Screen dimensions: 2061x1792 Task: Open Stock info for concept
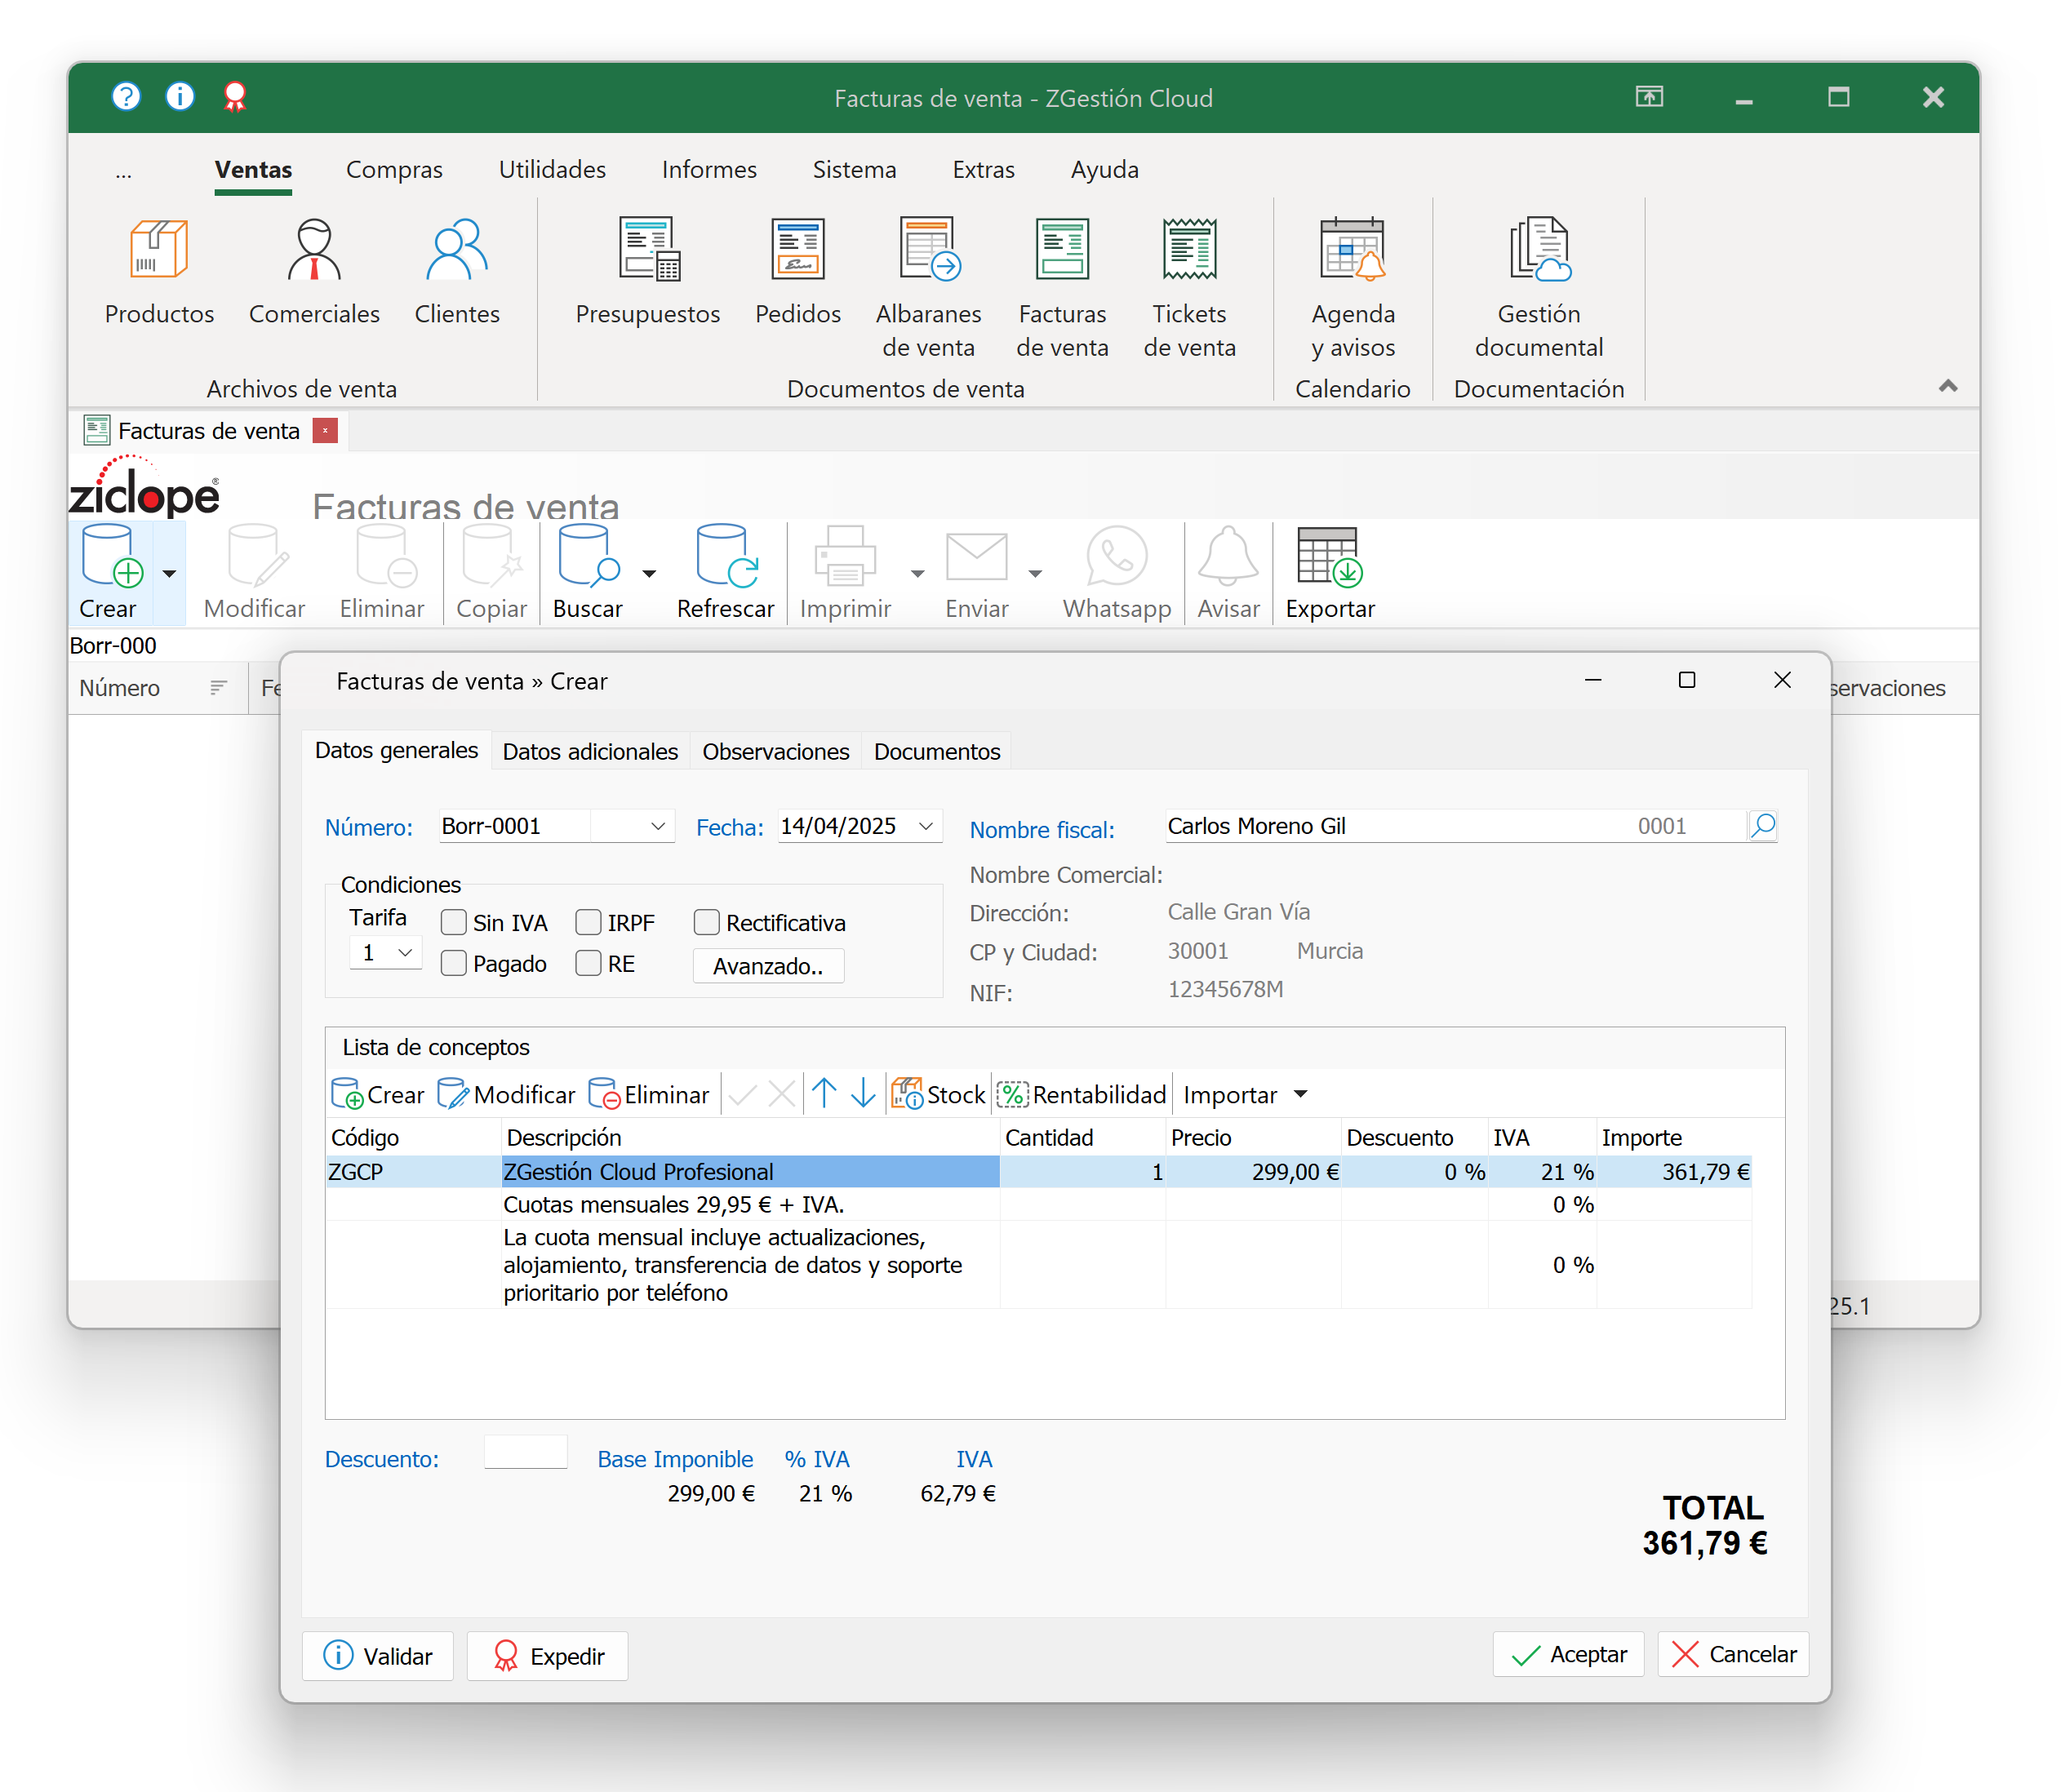[938, 1094]
